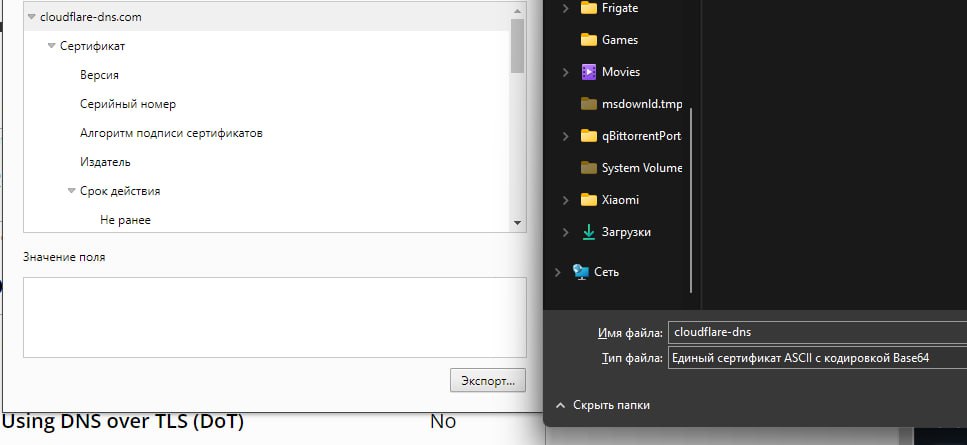Open the msdownld.tmp folder icon
Viewport: 967px width, 445px height.
pos(589,104)
